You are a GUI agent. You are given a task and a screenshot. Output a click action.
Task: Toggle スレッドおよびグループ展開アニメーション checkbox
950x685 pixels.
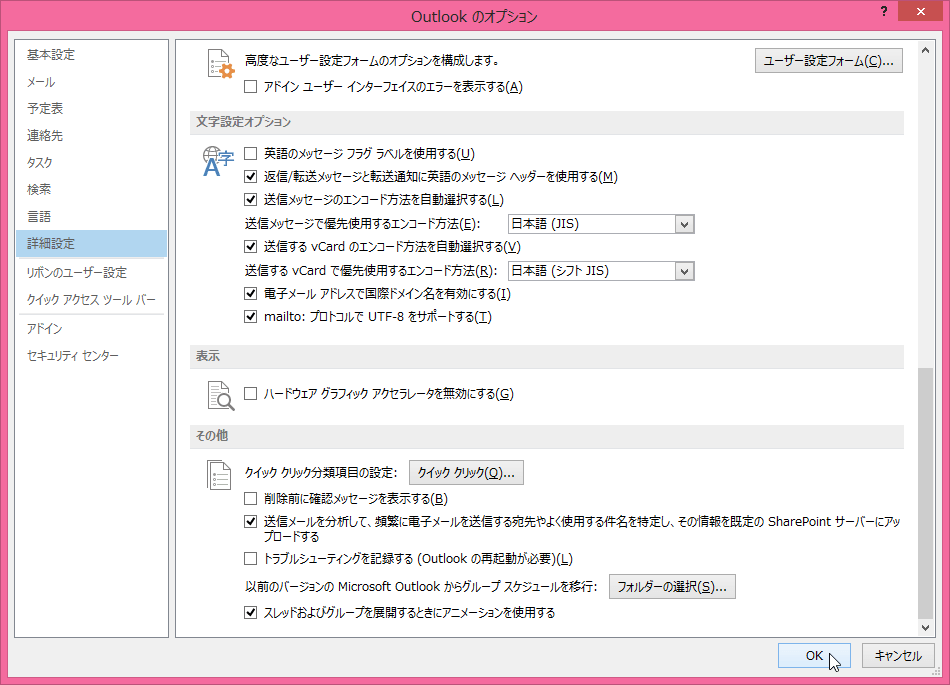250,613
